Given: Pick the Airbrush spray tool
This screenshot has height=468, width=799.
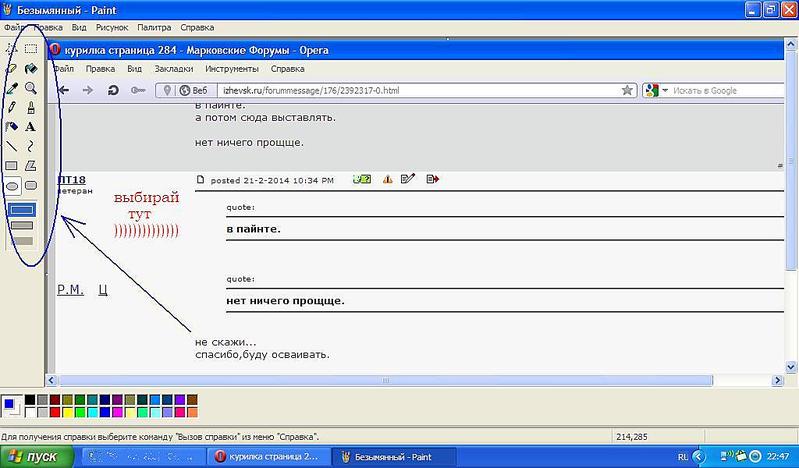Looking at the screenshot, I should (x=11, y=126).
